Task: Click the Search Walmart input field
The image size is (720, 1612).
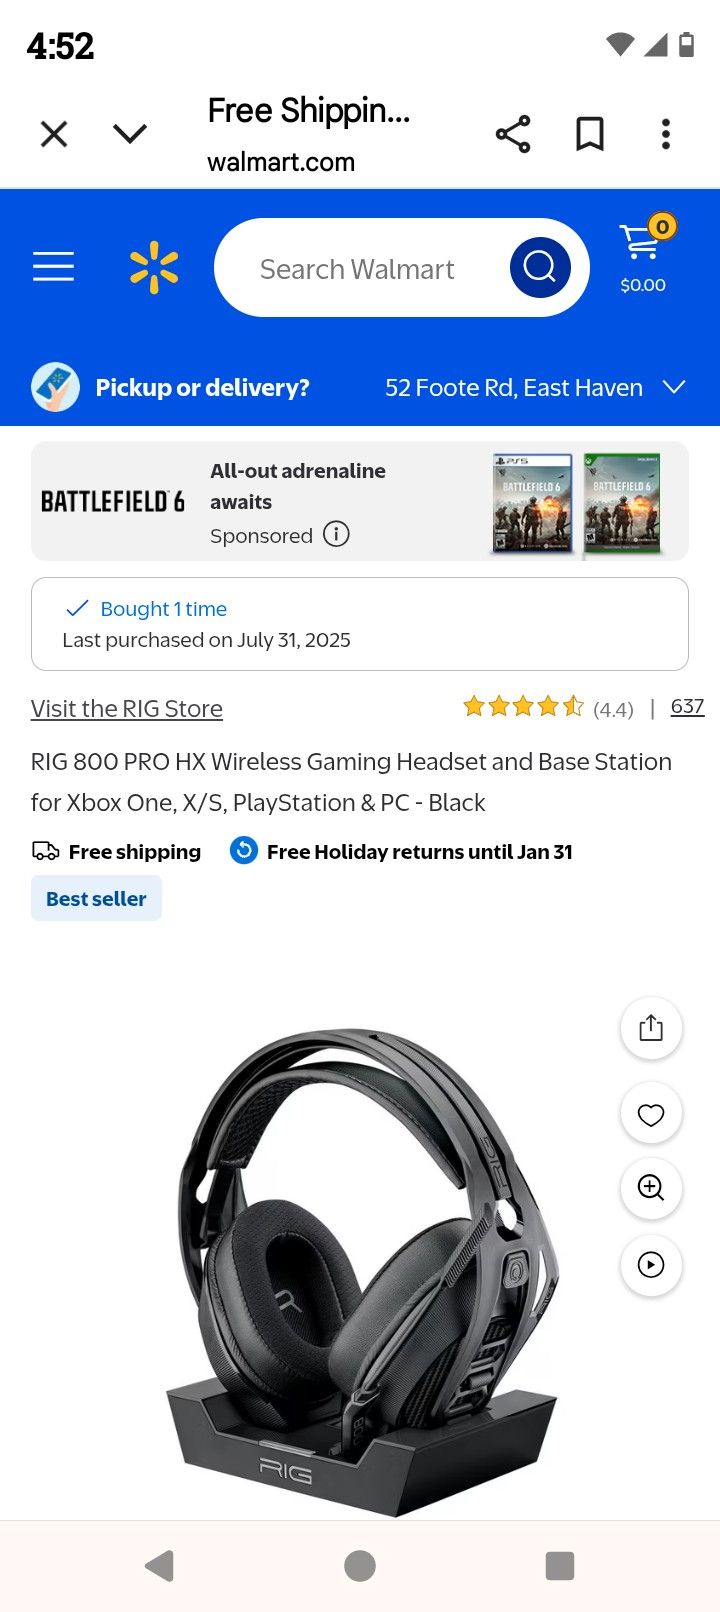Action: pyautogui.click(x=357, y=269)
